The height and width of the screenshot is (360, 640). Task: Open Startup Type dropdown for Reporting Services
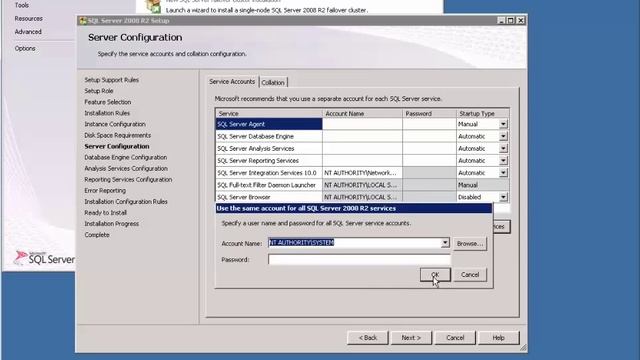pos(503,161)
